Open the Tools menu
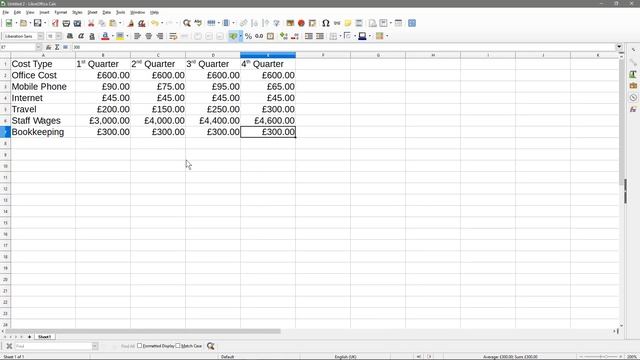Viewport: 640px width, 360px height. click(x=120, y=13)
